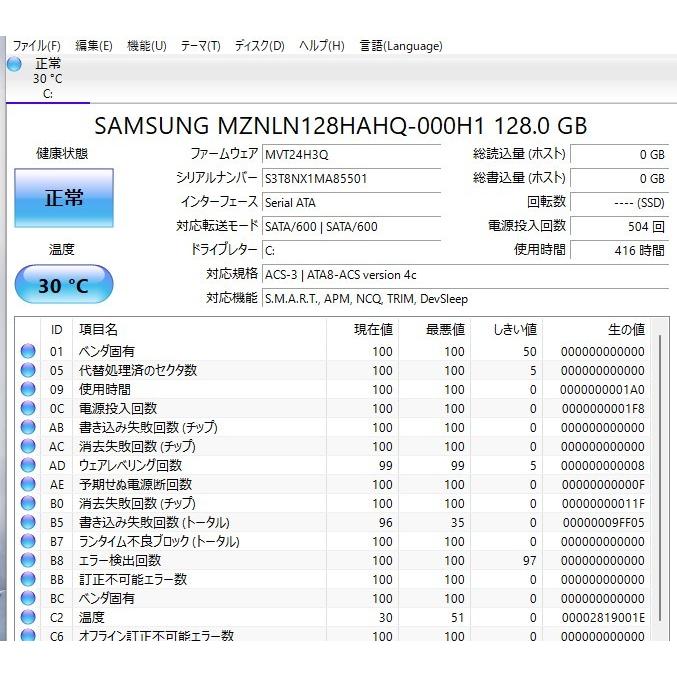The image size is (677, 677).
Task: Click raw value 00000009FF05
Action: click(604, 522)
